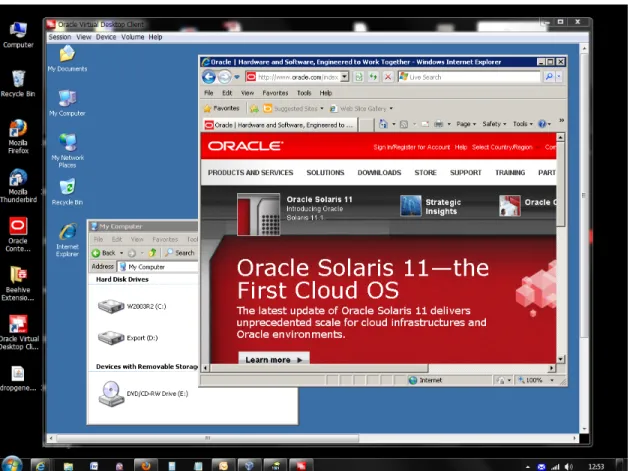Click the Internet Explorer Back arrow button
Screen dimensions: 630x471
pyautogui.click(x=209, y=77)
